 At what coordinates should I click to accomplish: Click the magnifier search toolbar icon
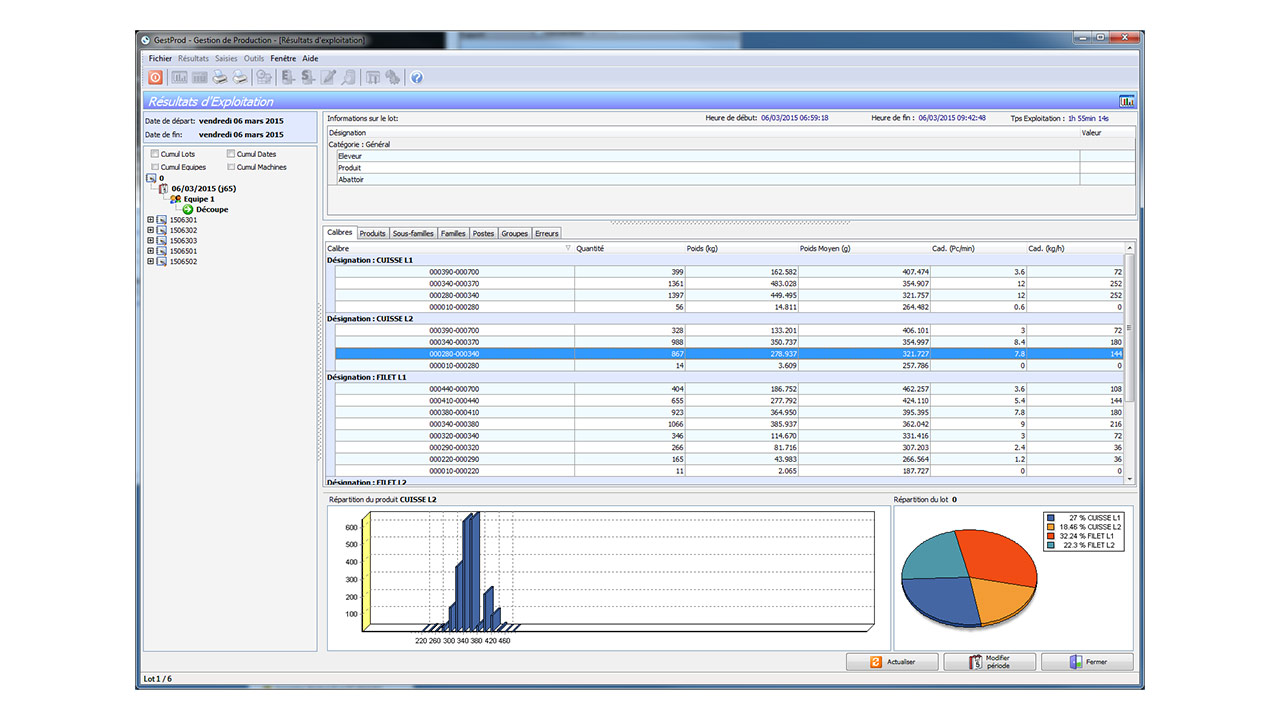coord(348,77)
